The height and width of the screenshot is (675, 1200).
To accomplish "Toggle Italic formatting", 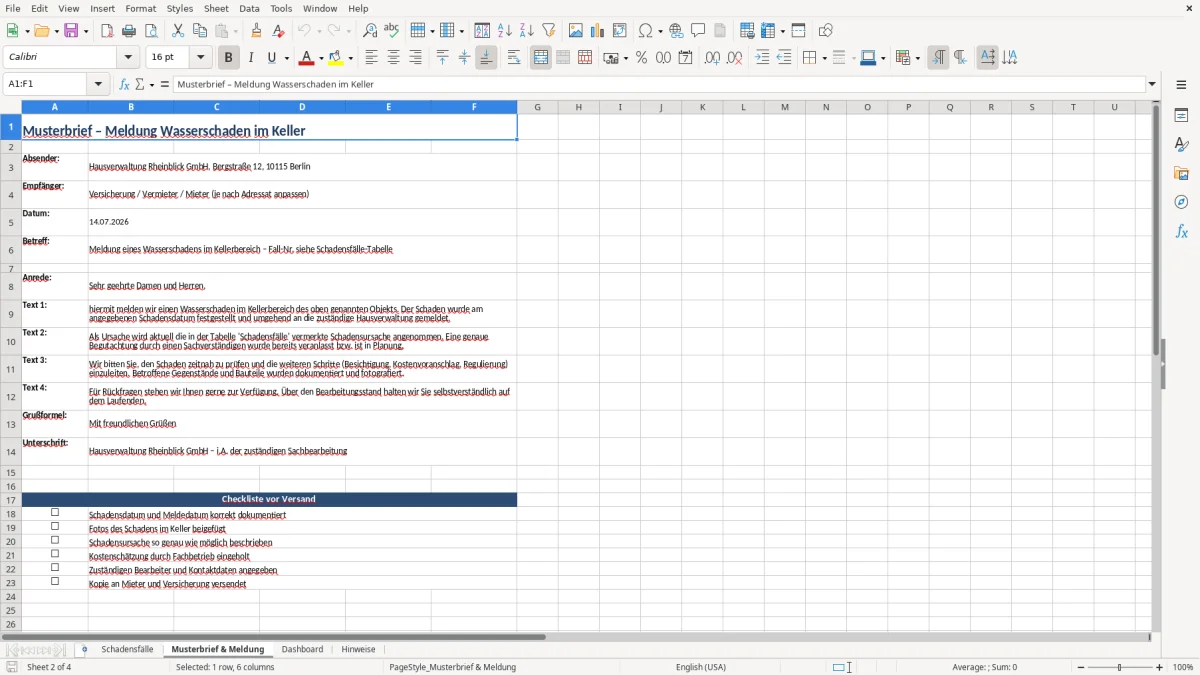I will (x=251, y=58).
